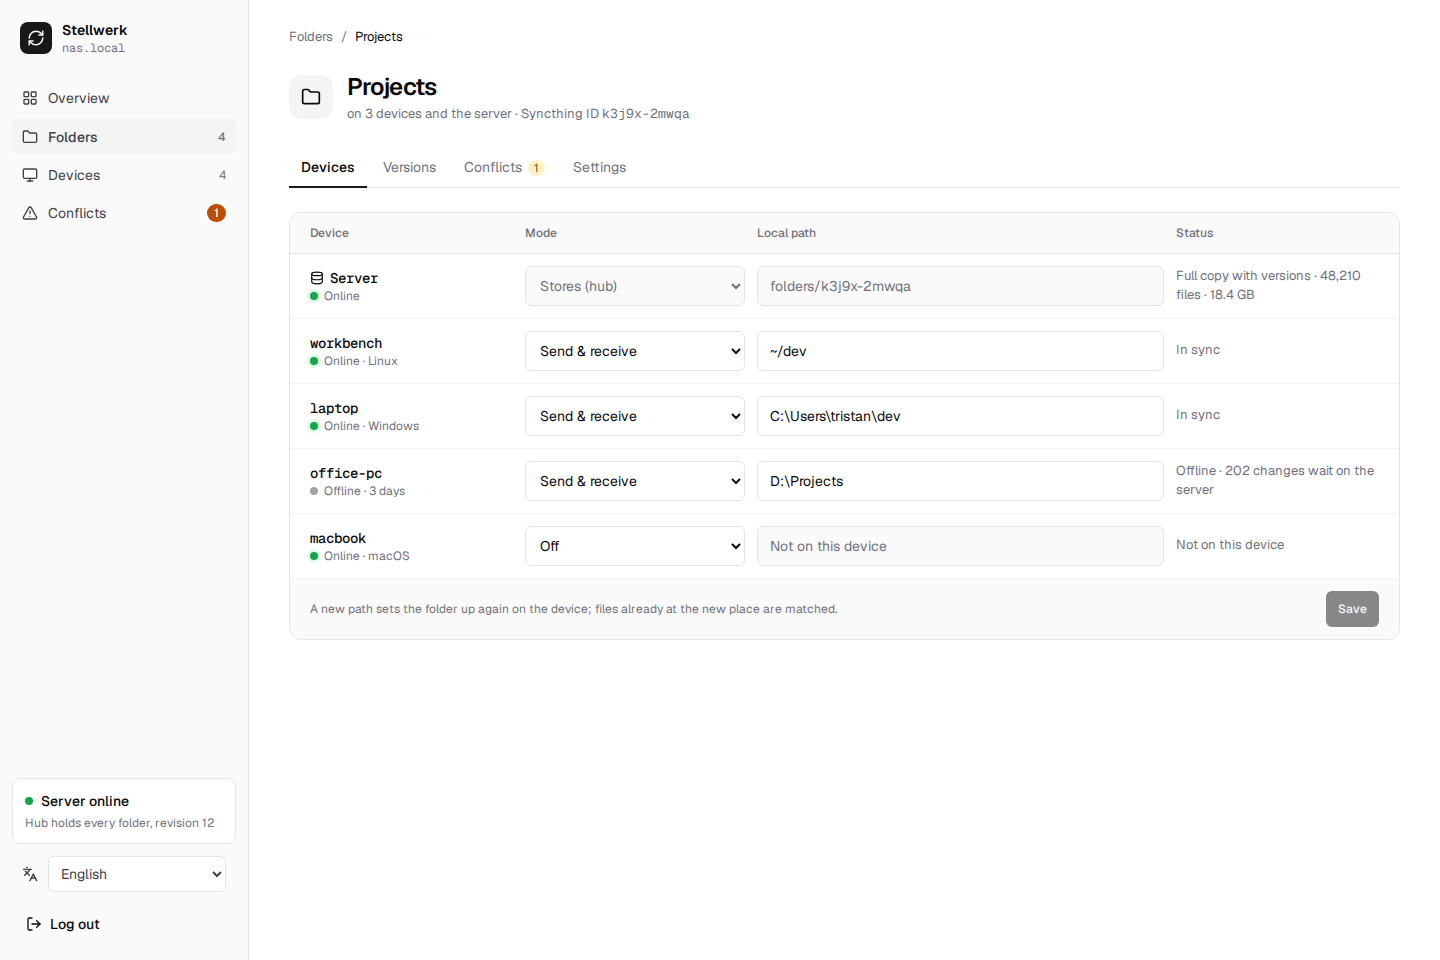Image resolution: width=1440 pixels, height=960 pixels.
Task: Click the 'office-pc' device name
Action: point(346,473)
